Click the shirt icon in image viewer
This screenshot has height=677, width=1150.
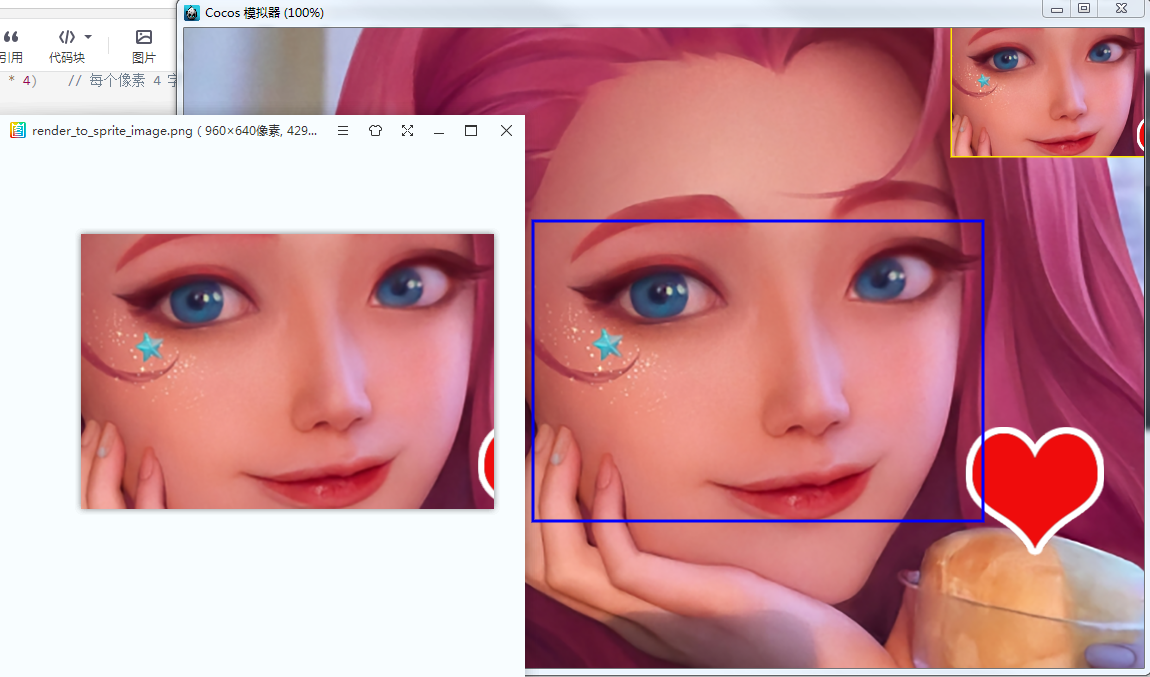coord(376,131)
